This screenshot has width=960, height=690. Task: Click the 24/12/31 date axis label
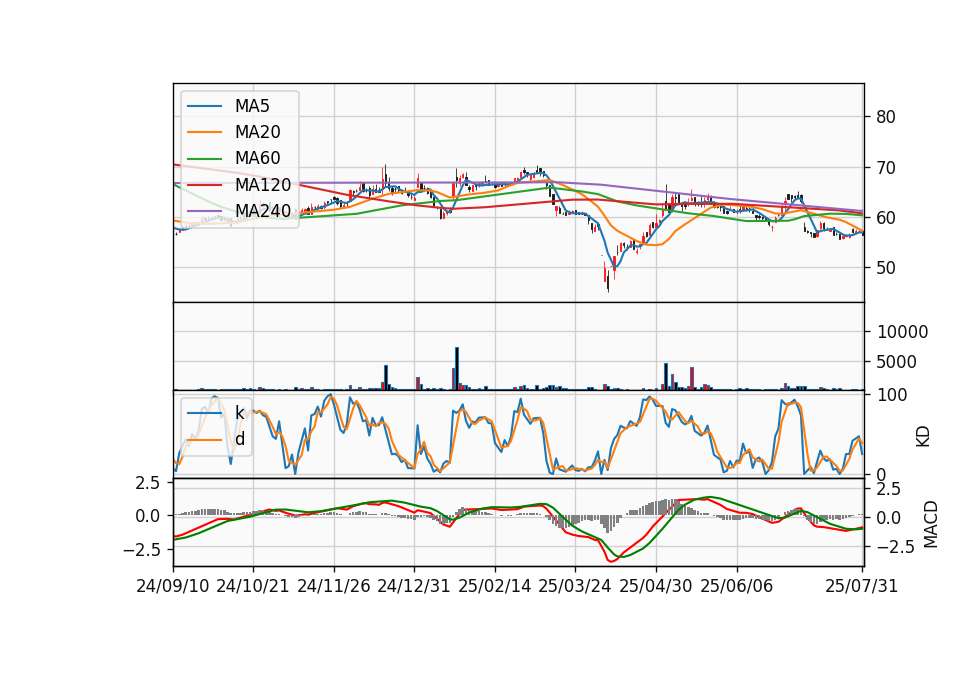click(x=414, y=586)
